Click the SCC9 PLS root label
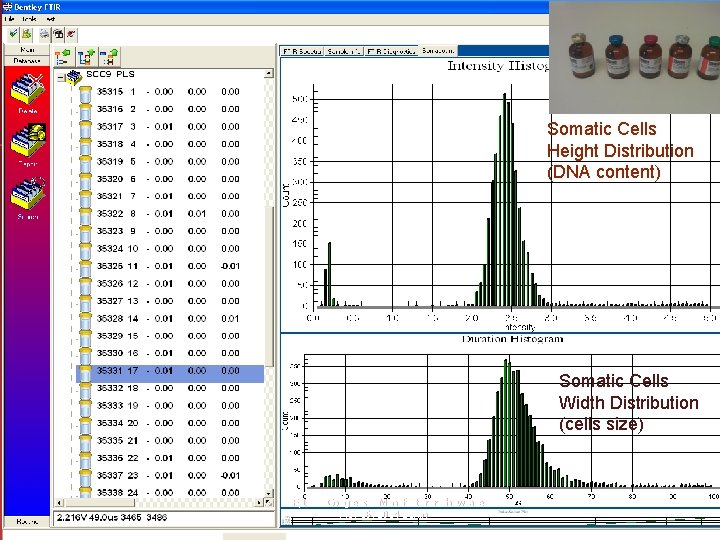Screen dimensions: 720x540 [110, 74]
